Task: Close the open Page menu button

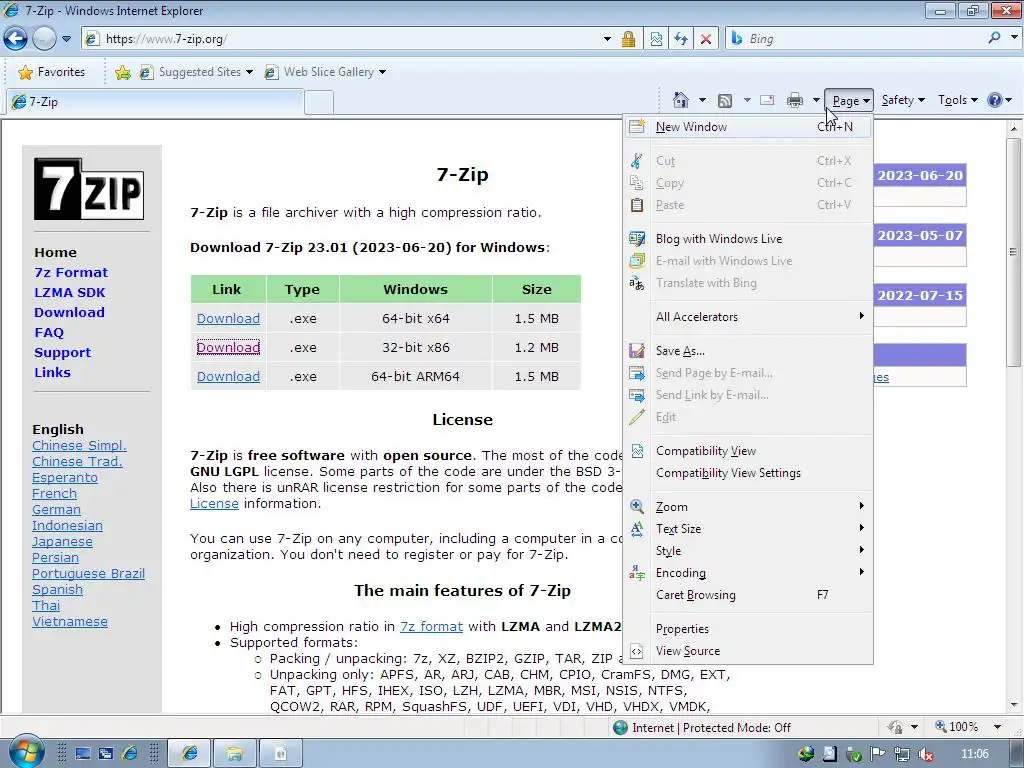Action: tap(849, 101)
